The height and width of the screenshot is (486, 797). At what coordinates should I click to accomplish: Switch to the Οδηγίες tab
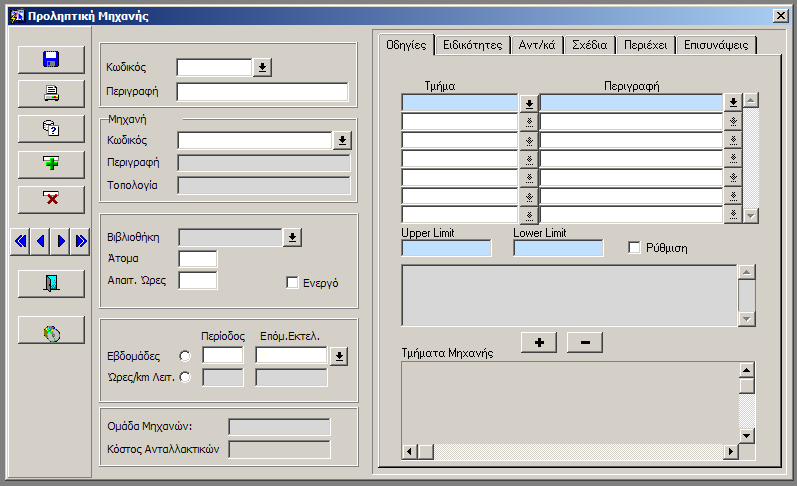click(x=406, y=45)
